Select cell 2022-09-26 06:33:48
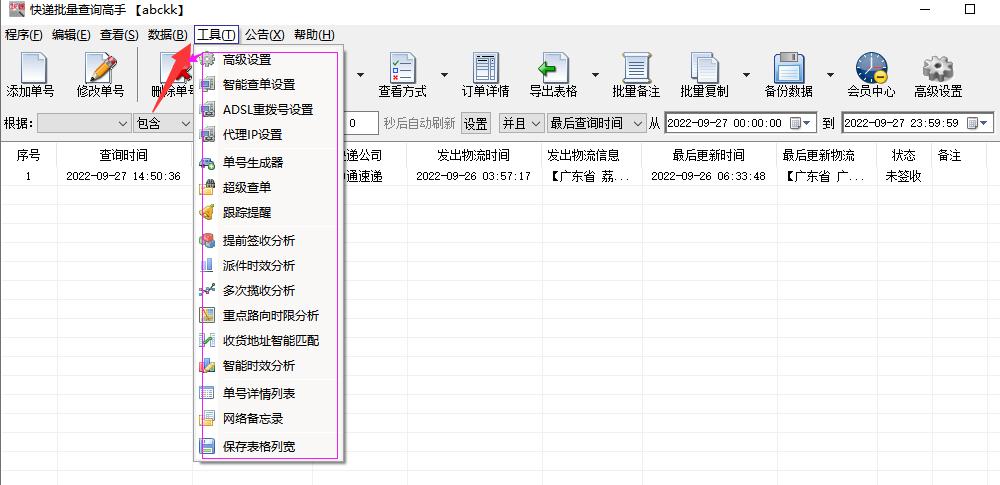Screen dimensions: 1000x485 coord(709,177)
